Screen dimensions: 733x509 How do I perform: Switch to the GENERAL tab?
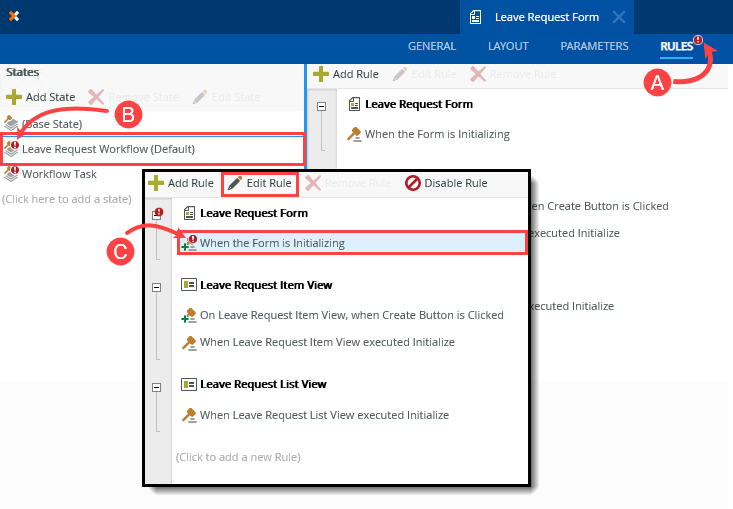click(x=432, y=46)
